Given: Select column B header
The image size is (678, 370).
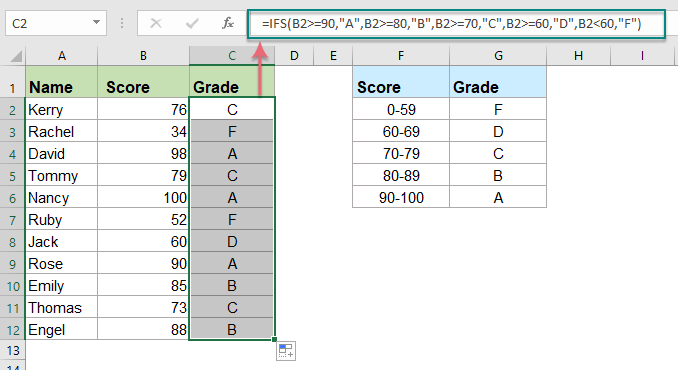Looking at the screenshot, I should 143,56.
